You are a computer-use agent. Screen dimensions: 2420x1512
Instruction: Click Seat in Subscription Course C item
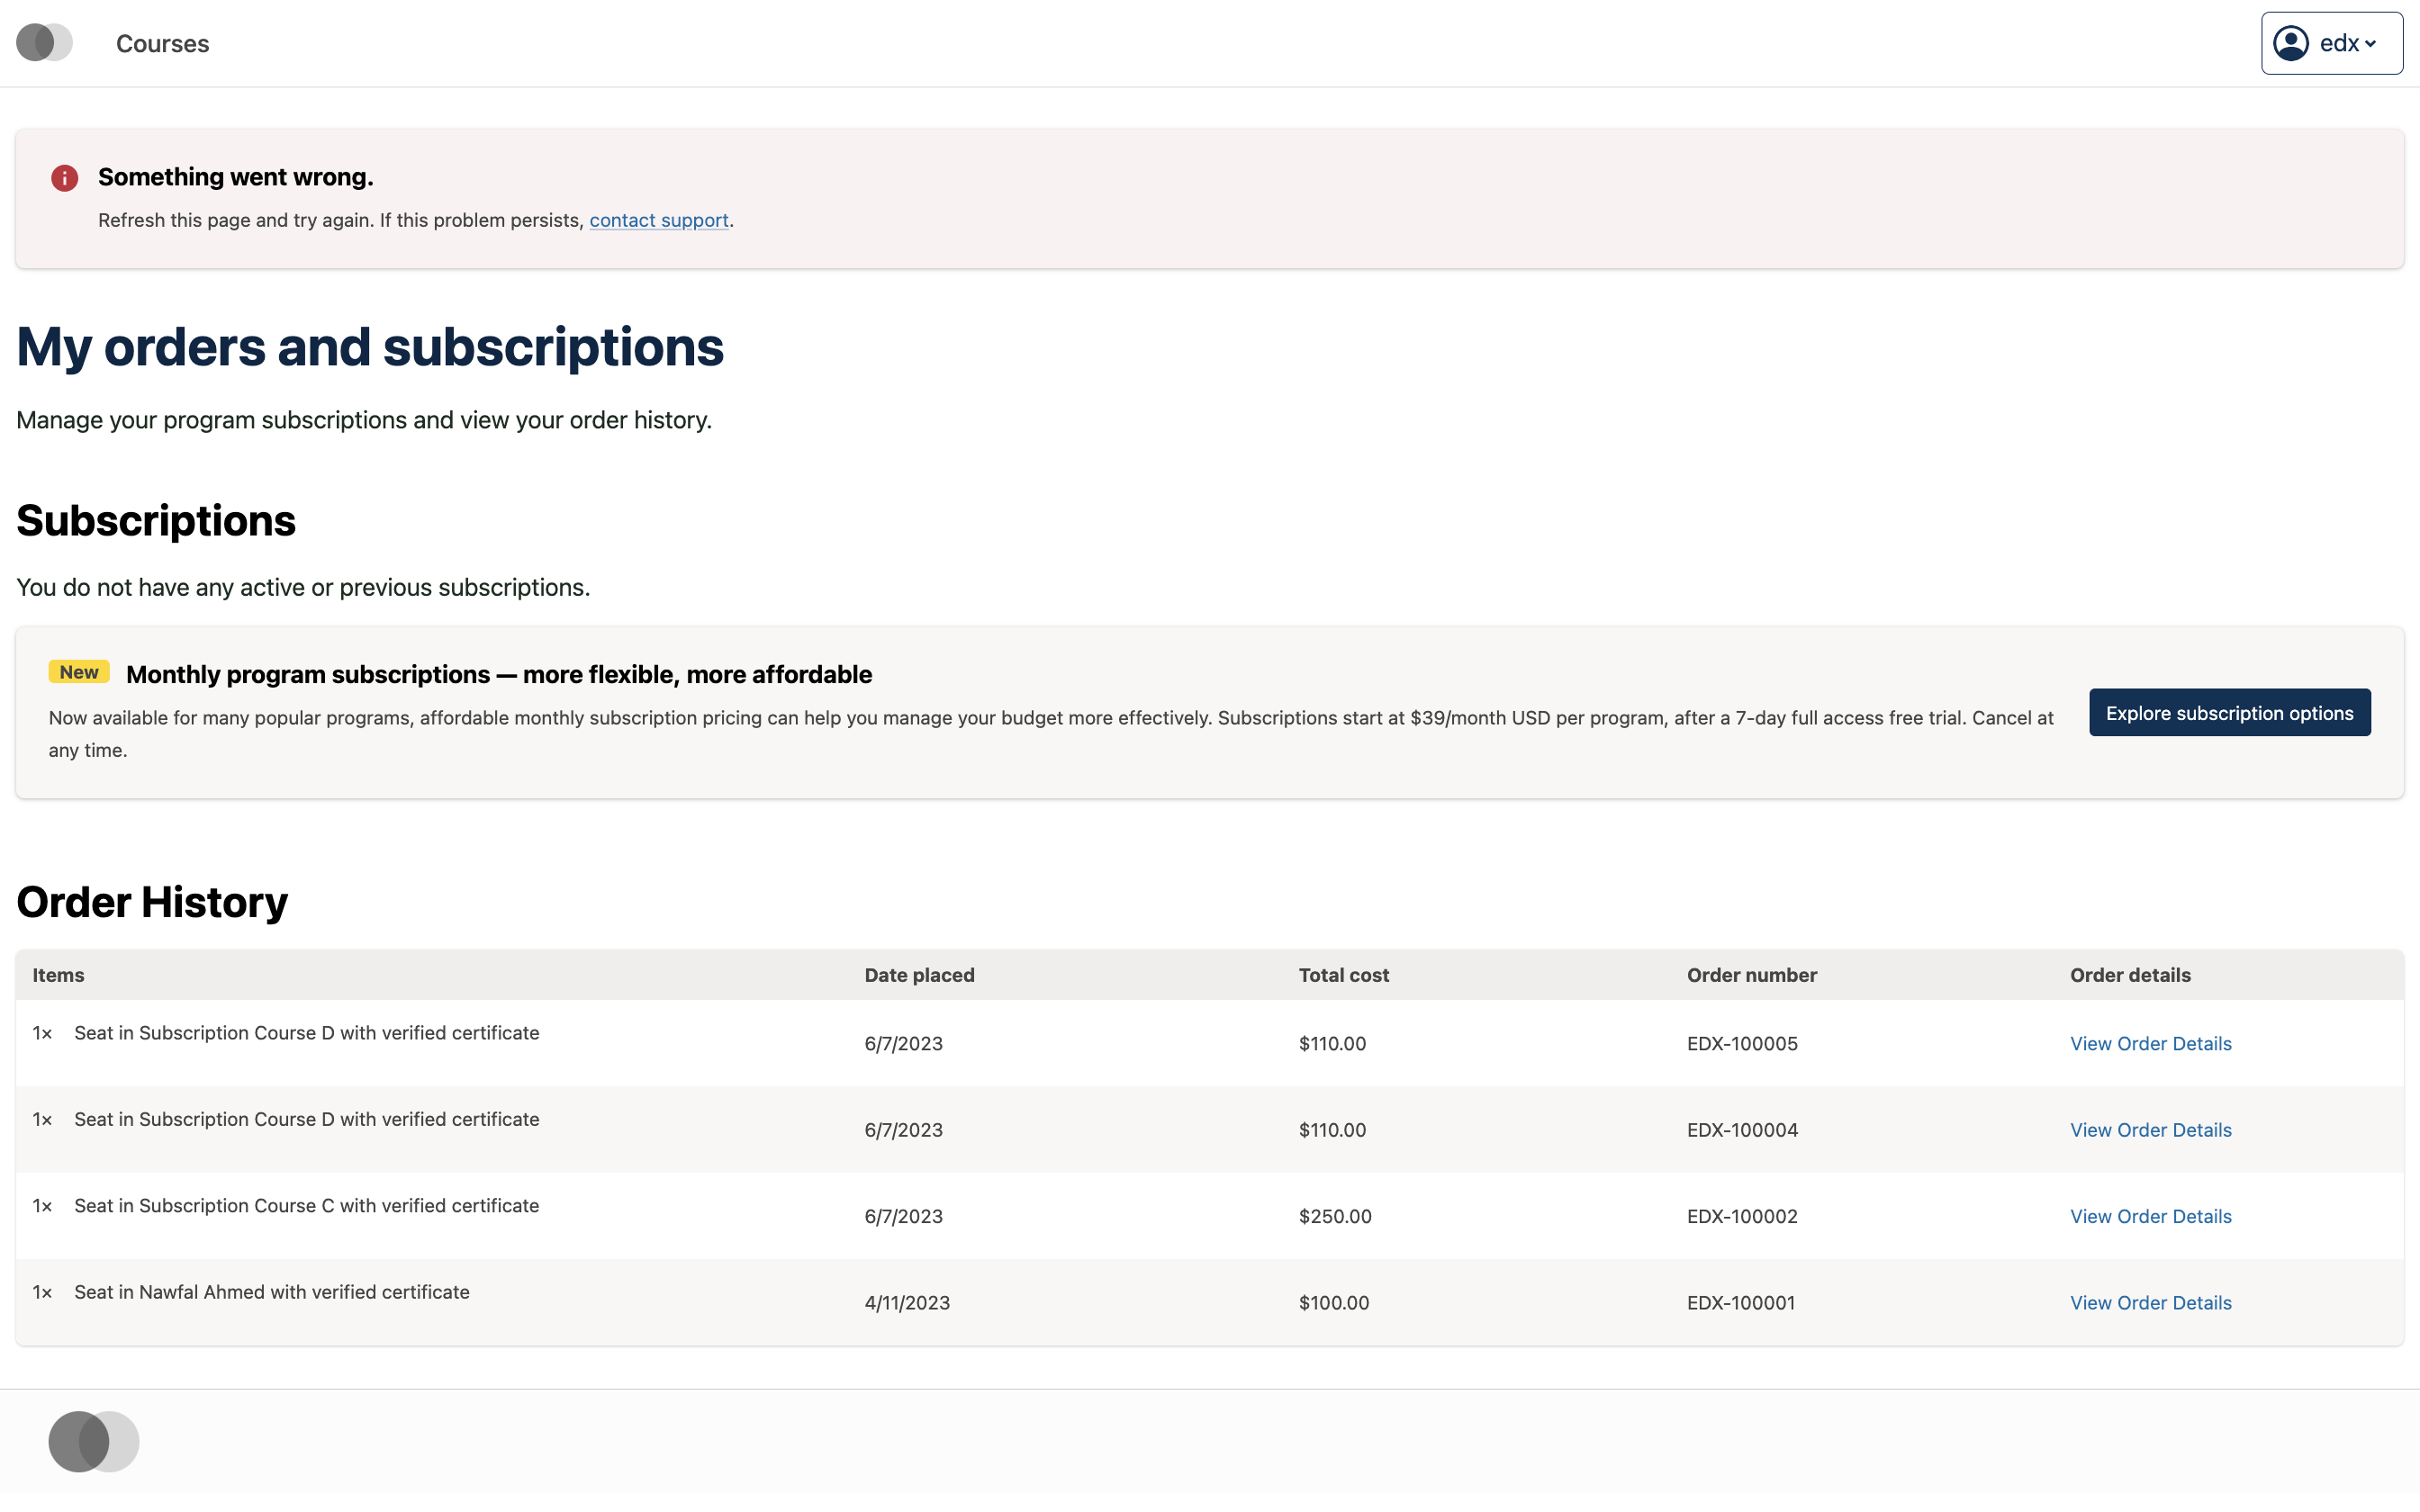tap(307, 1206)
